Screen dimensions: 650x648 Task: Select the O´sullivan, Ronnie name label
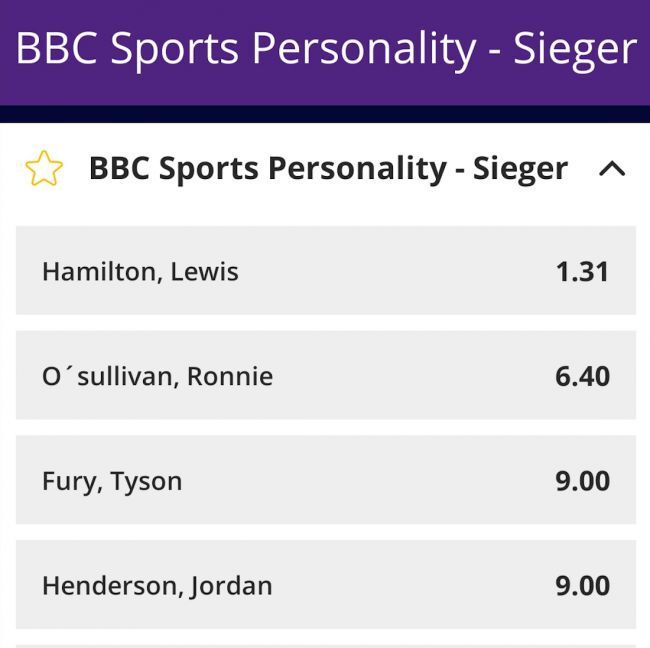click(x=157, y=377)
